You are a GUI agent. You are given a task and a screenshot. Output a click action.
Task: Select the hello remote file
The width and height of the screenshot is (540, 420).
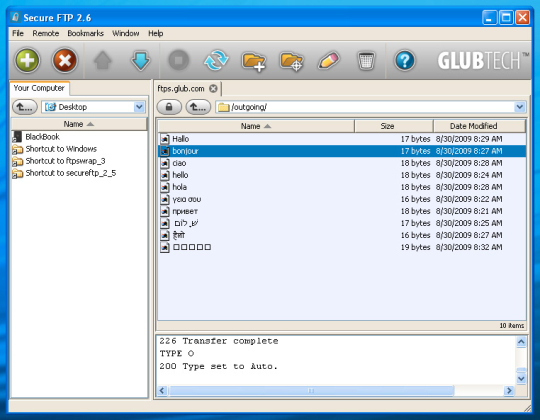[x=342, y=175]
